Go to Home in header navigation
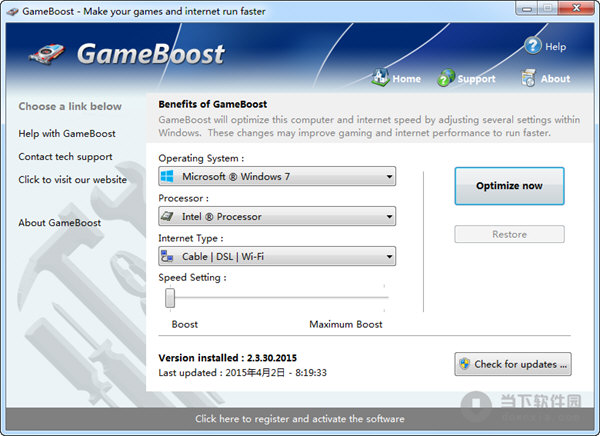The height and width of the screenshot is (436, 600). (x=406, y=79)
